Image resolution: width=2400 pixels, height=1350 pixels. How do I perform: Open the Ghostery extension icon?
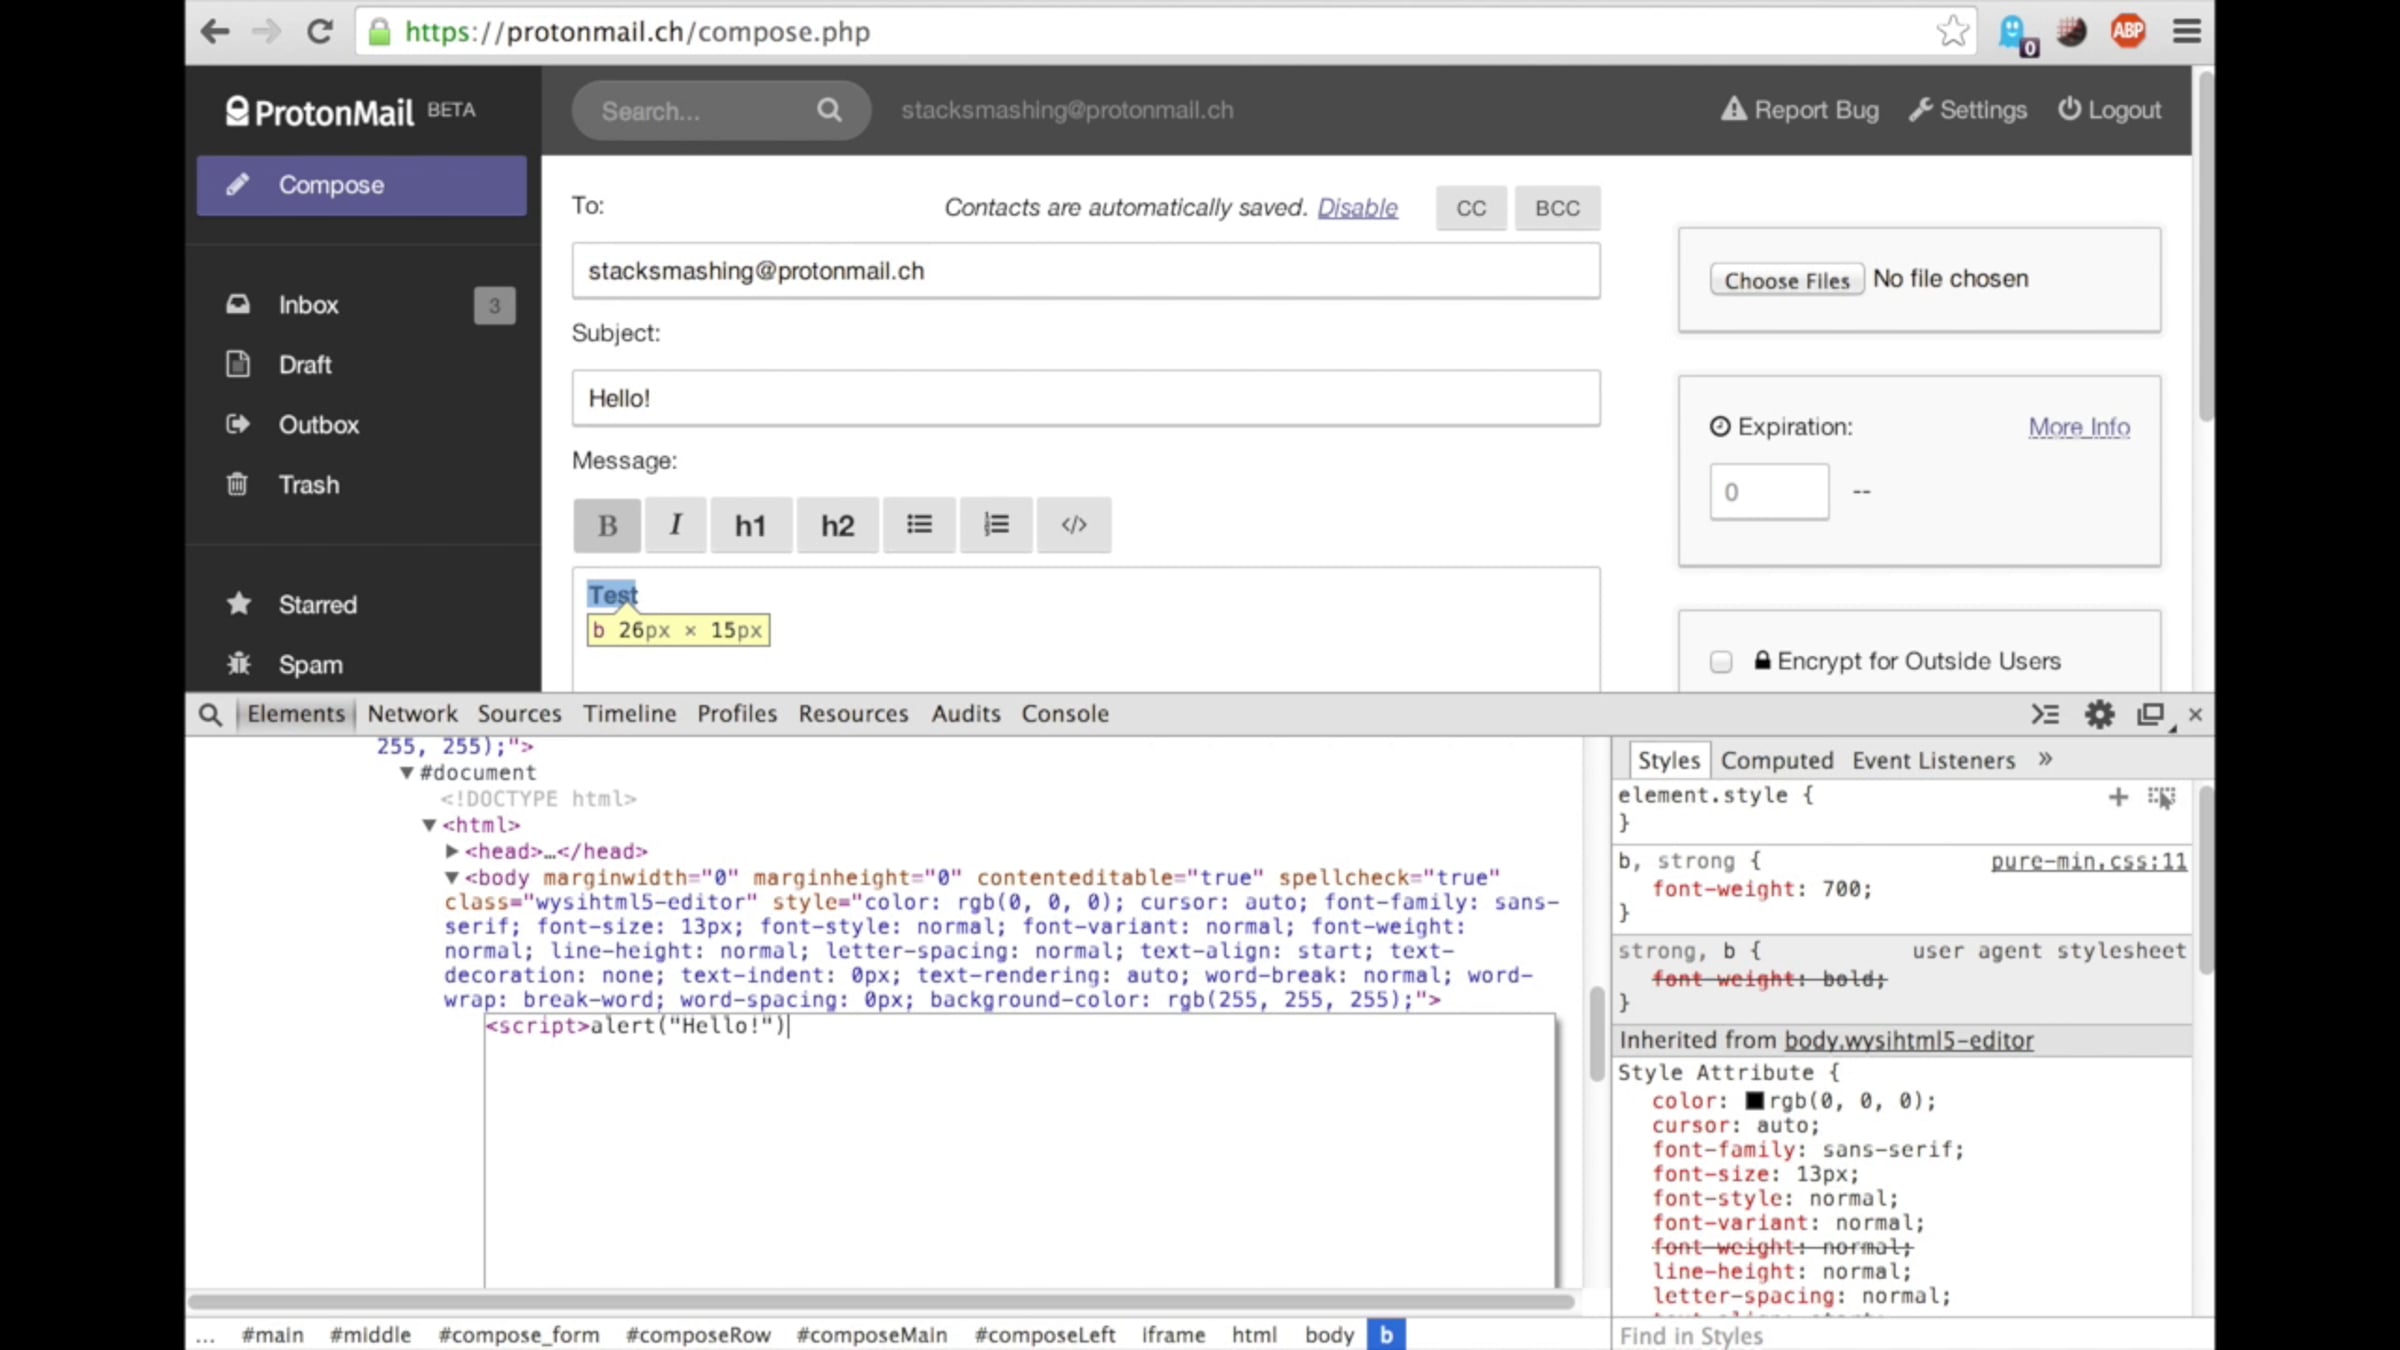(x=2017, y=34)
